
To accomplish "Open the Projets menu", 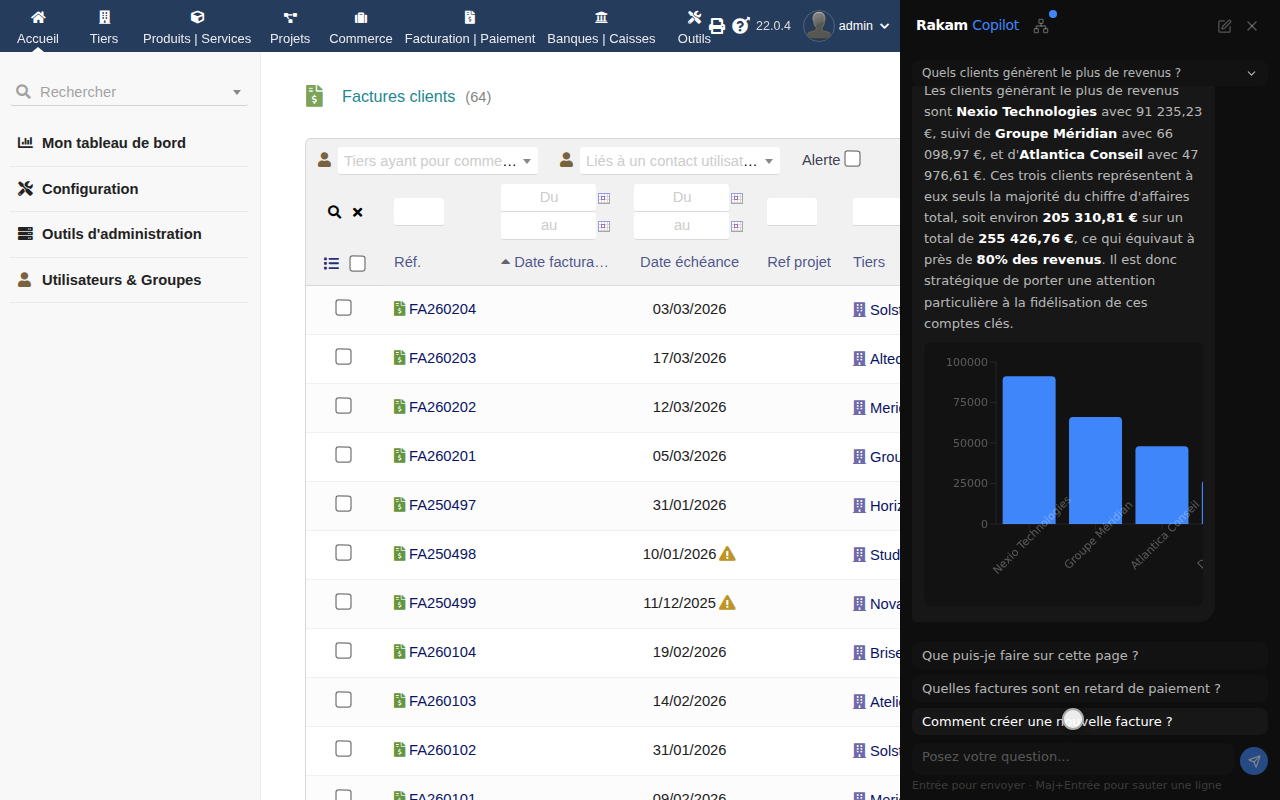I will click(x=290, y=27).
